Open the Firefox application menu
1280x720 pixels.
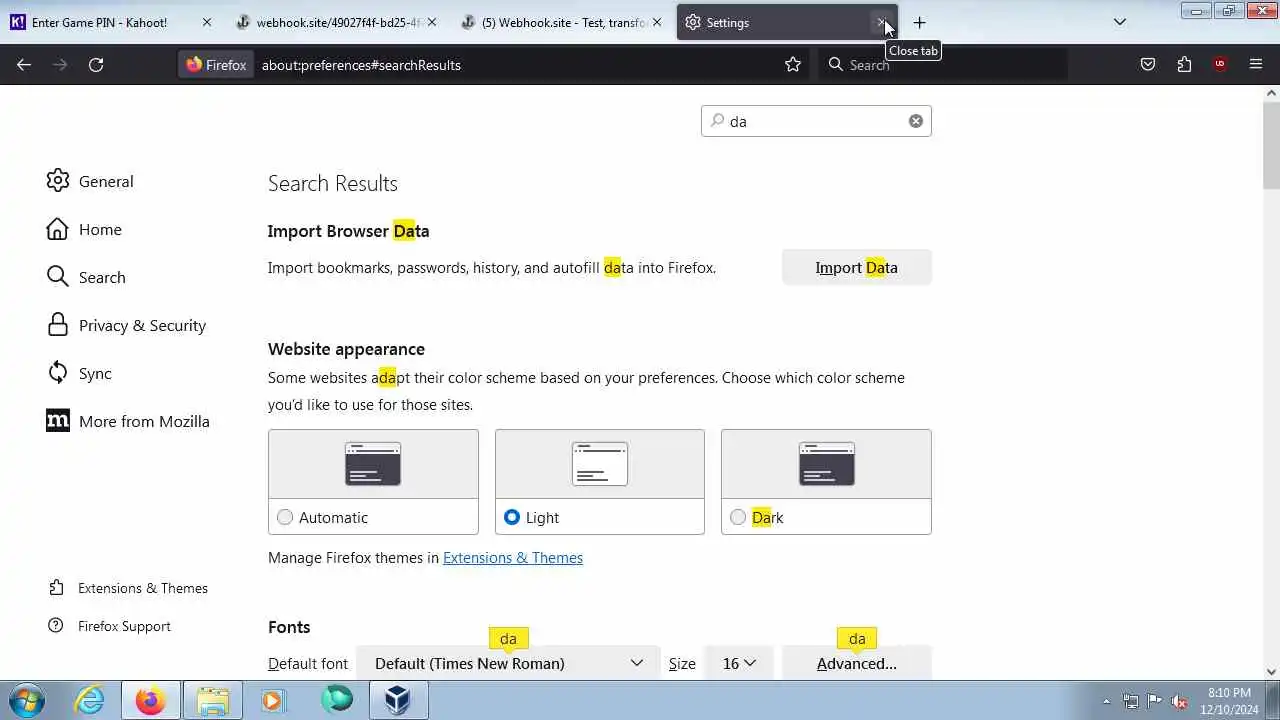tap(1256, 65)
